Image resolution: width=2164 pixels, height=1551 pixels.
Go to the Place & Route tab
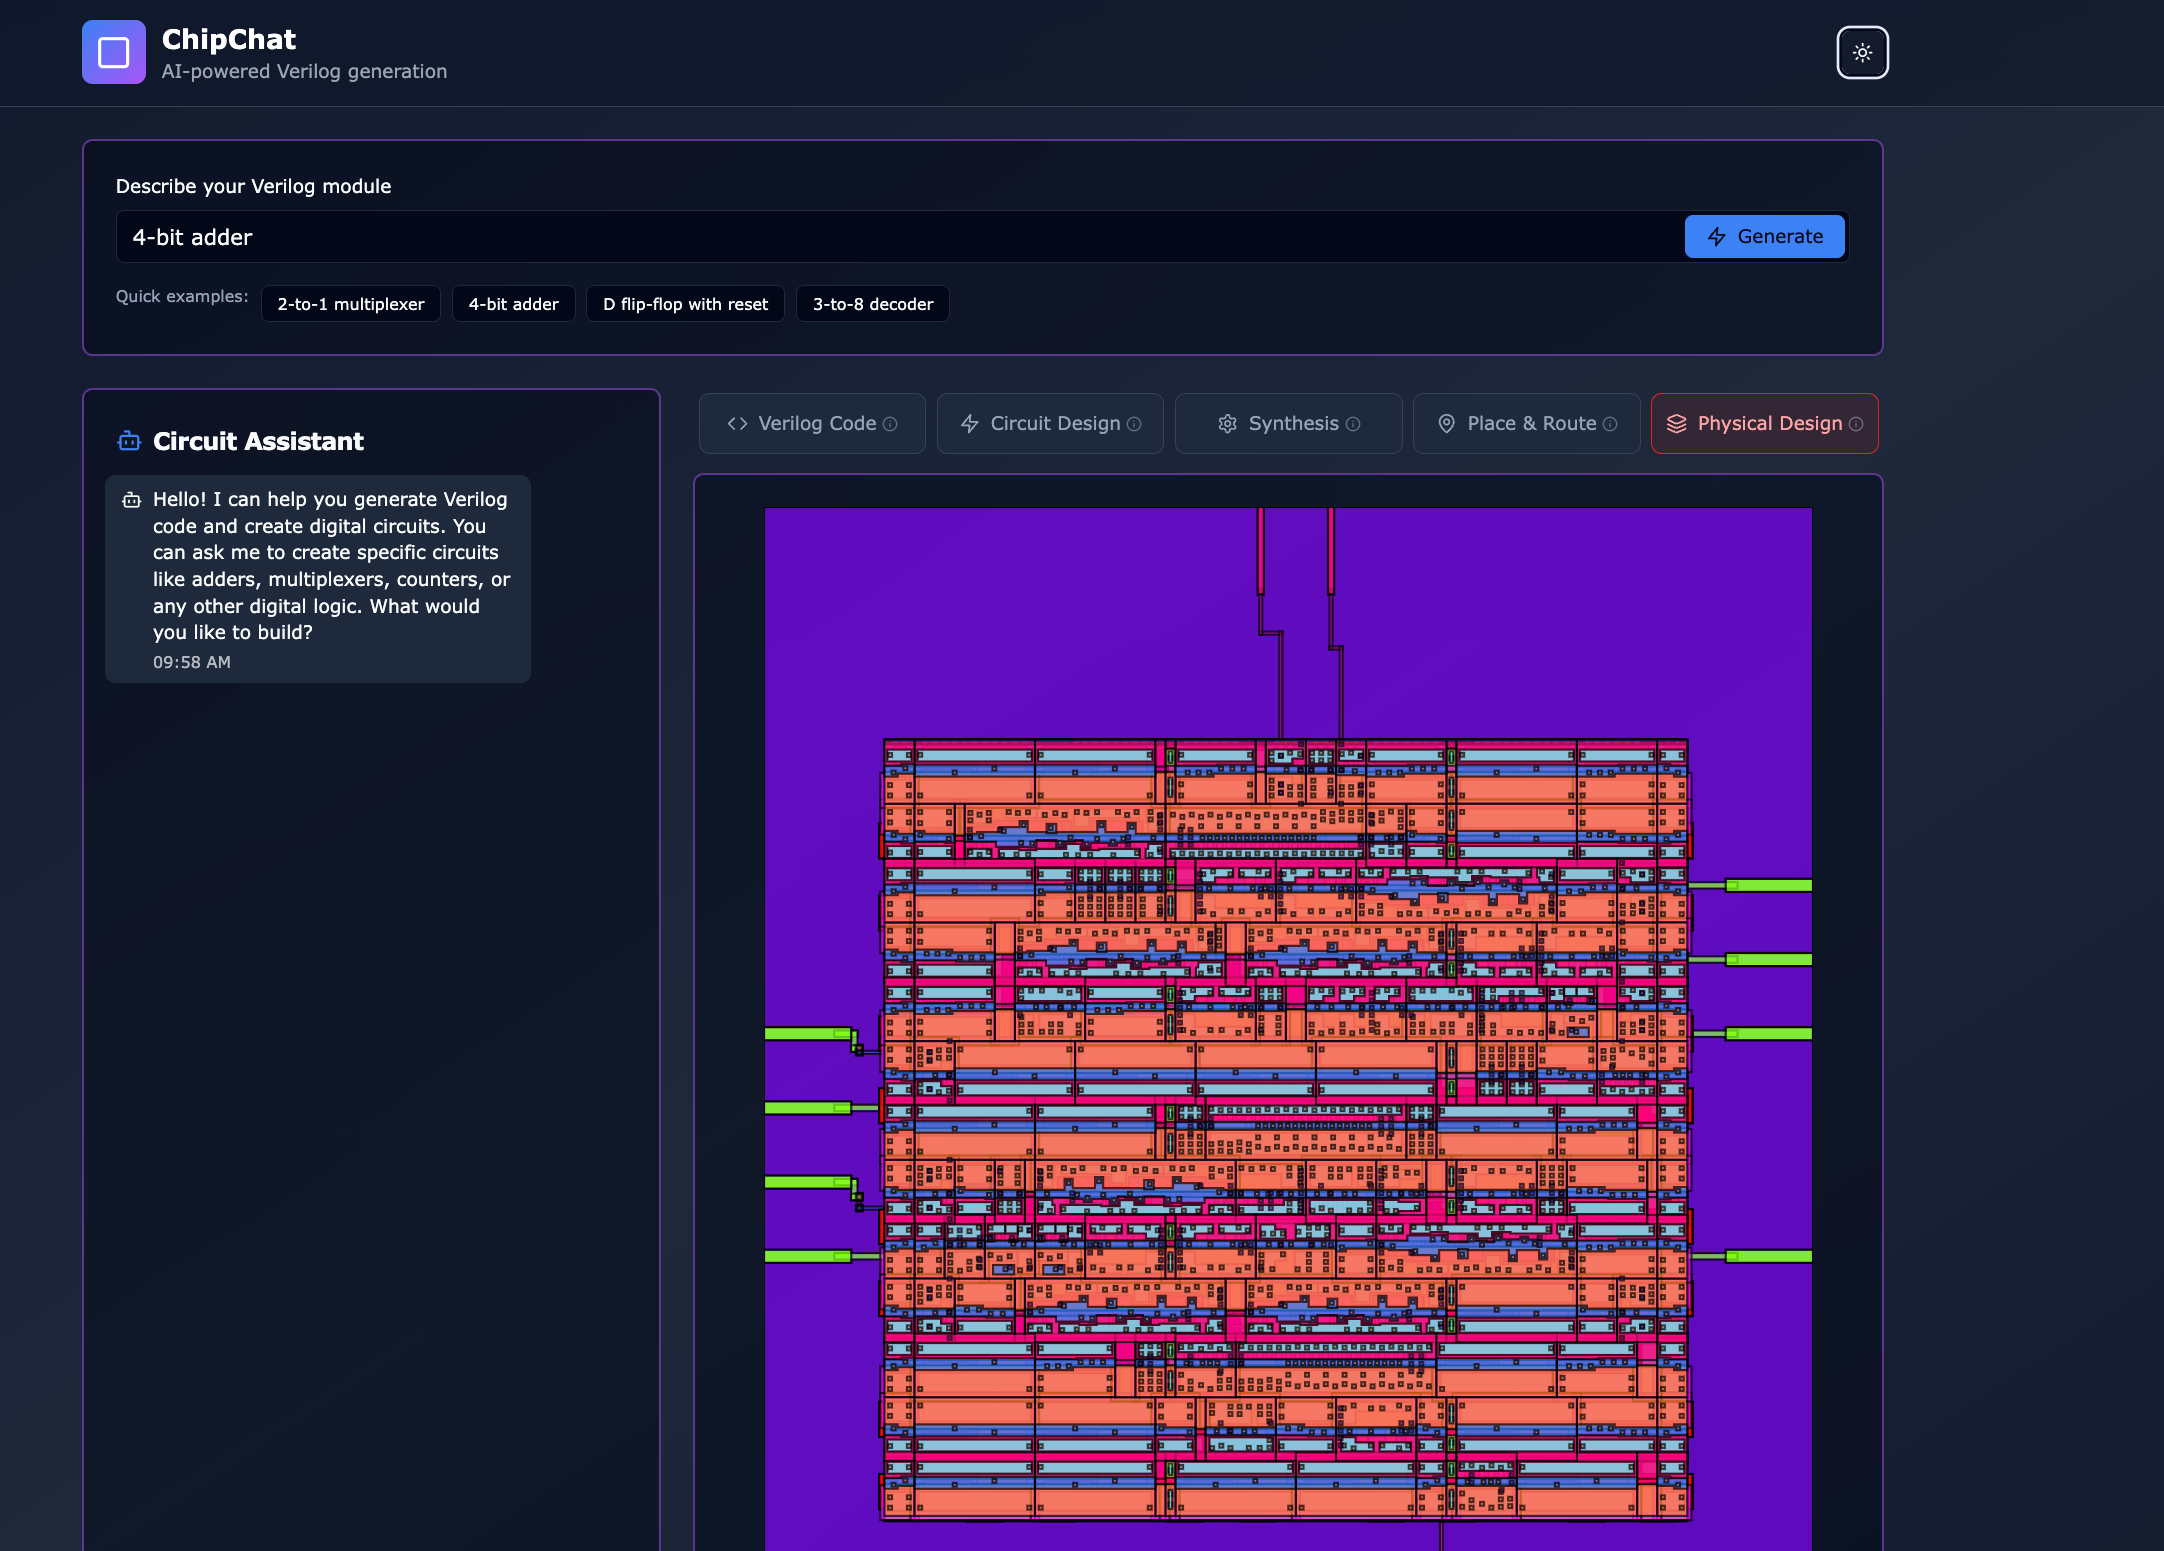coord(1525,424)
